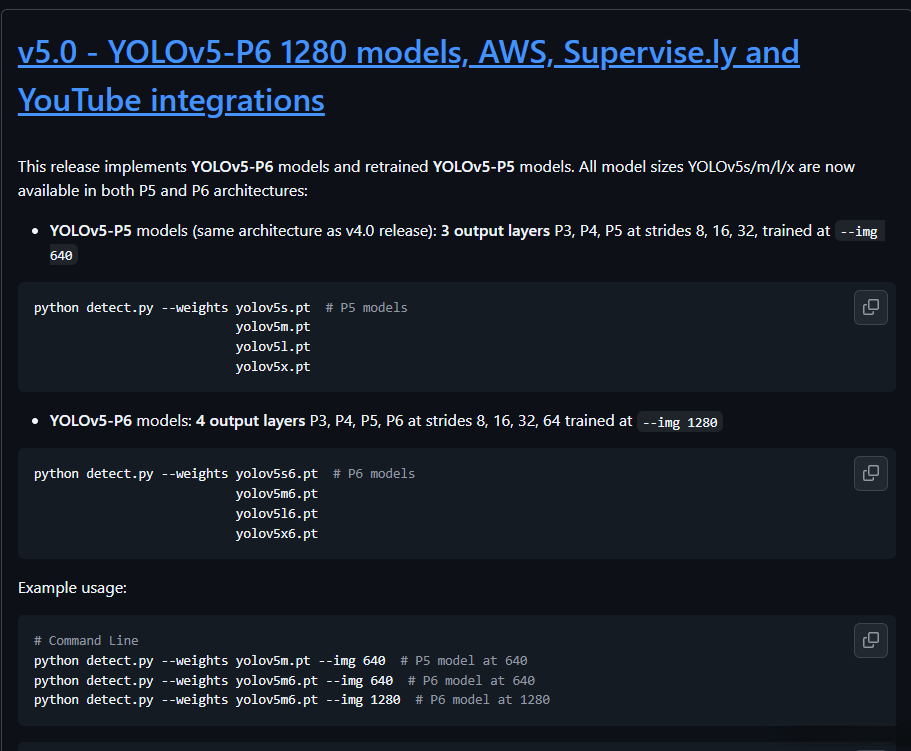Click yolov5x6.pt in the P6 models list
The image size is (911, 751).
tap(277, 533)
